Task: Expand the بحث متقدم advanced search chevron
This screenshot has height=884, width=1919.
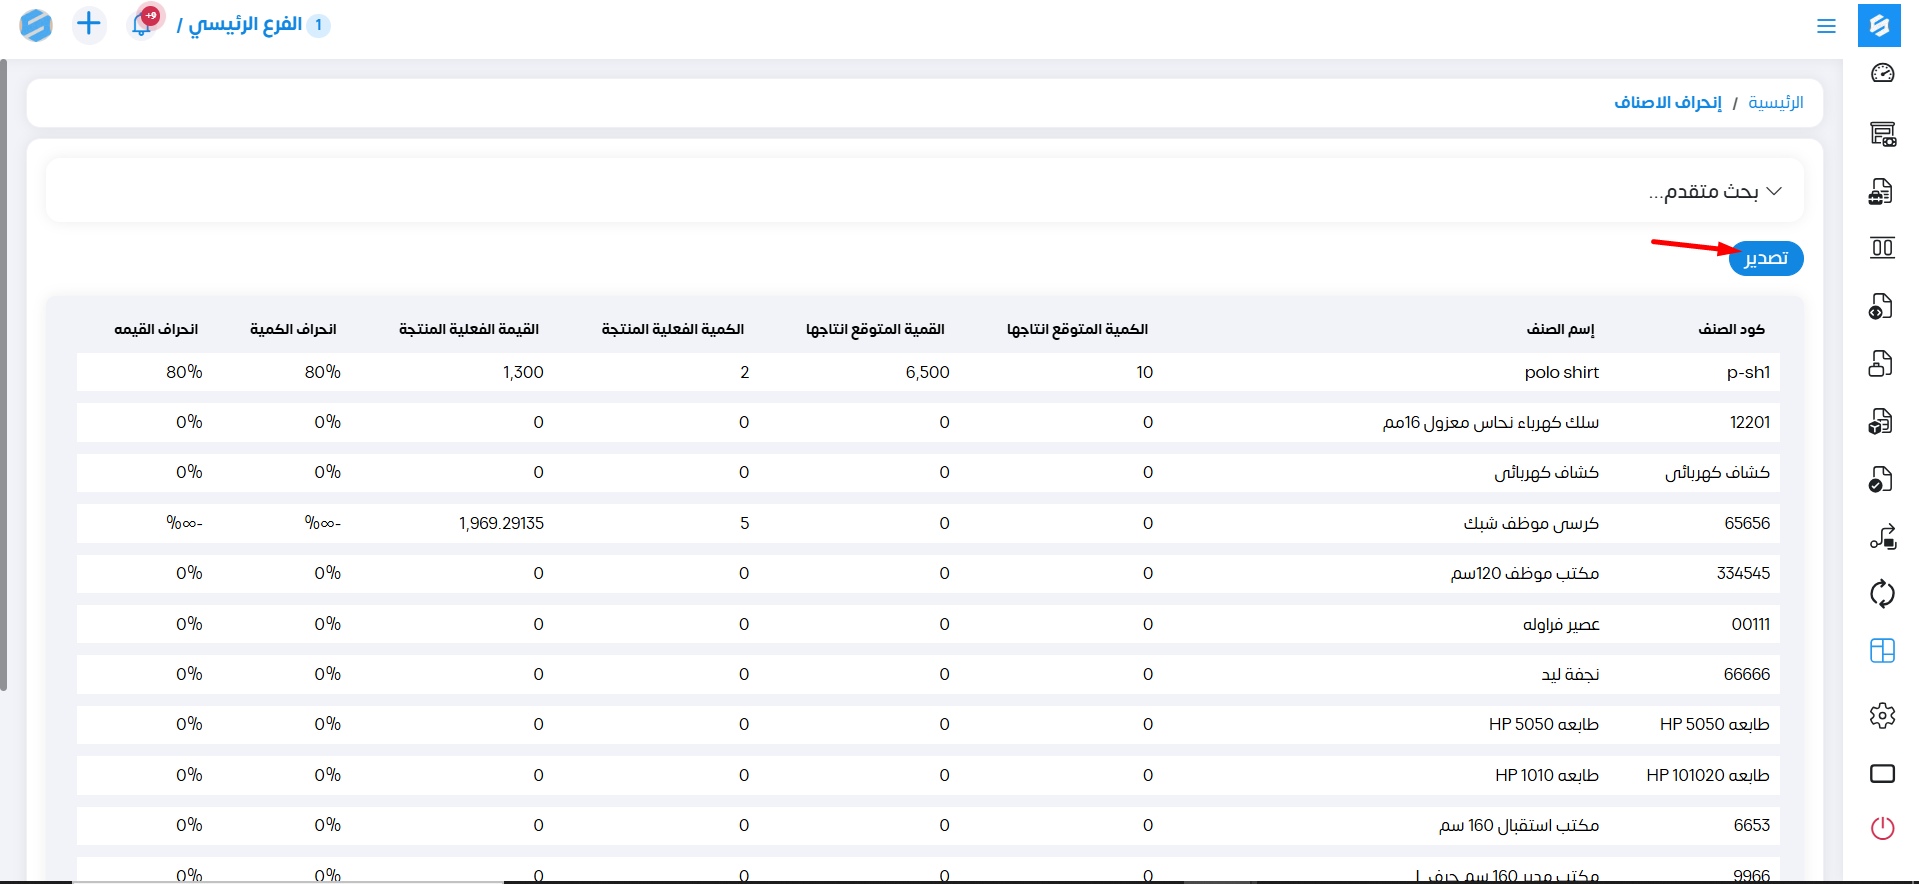Action: click(x=1774, y=191)
